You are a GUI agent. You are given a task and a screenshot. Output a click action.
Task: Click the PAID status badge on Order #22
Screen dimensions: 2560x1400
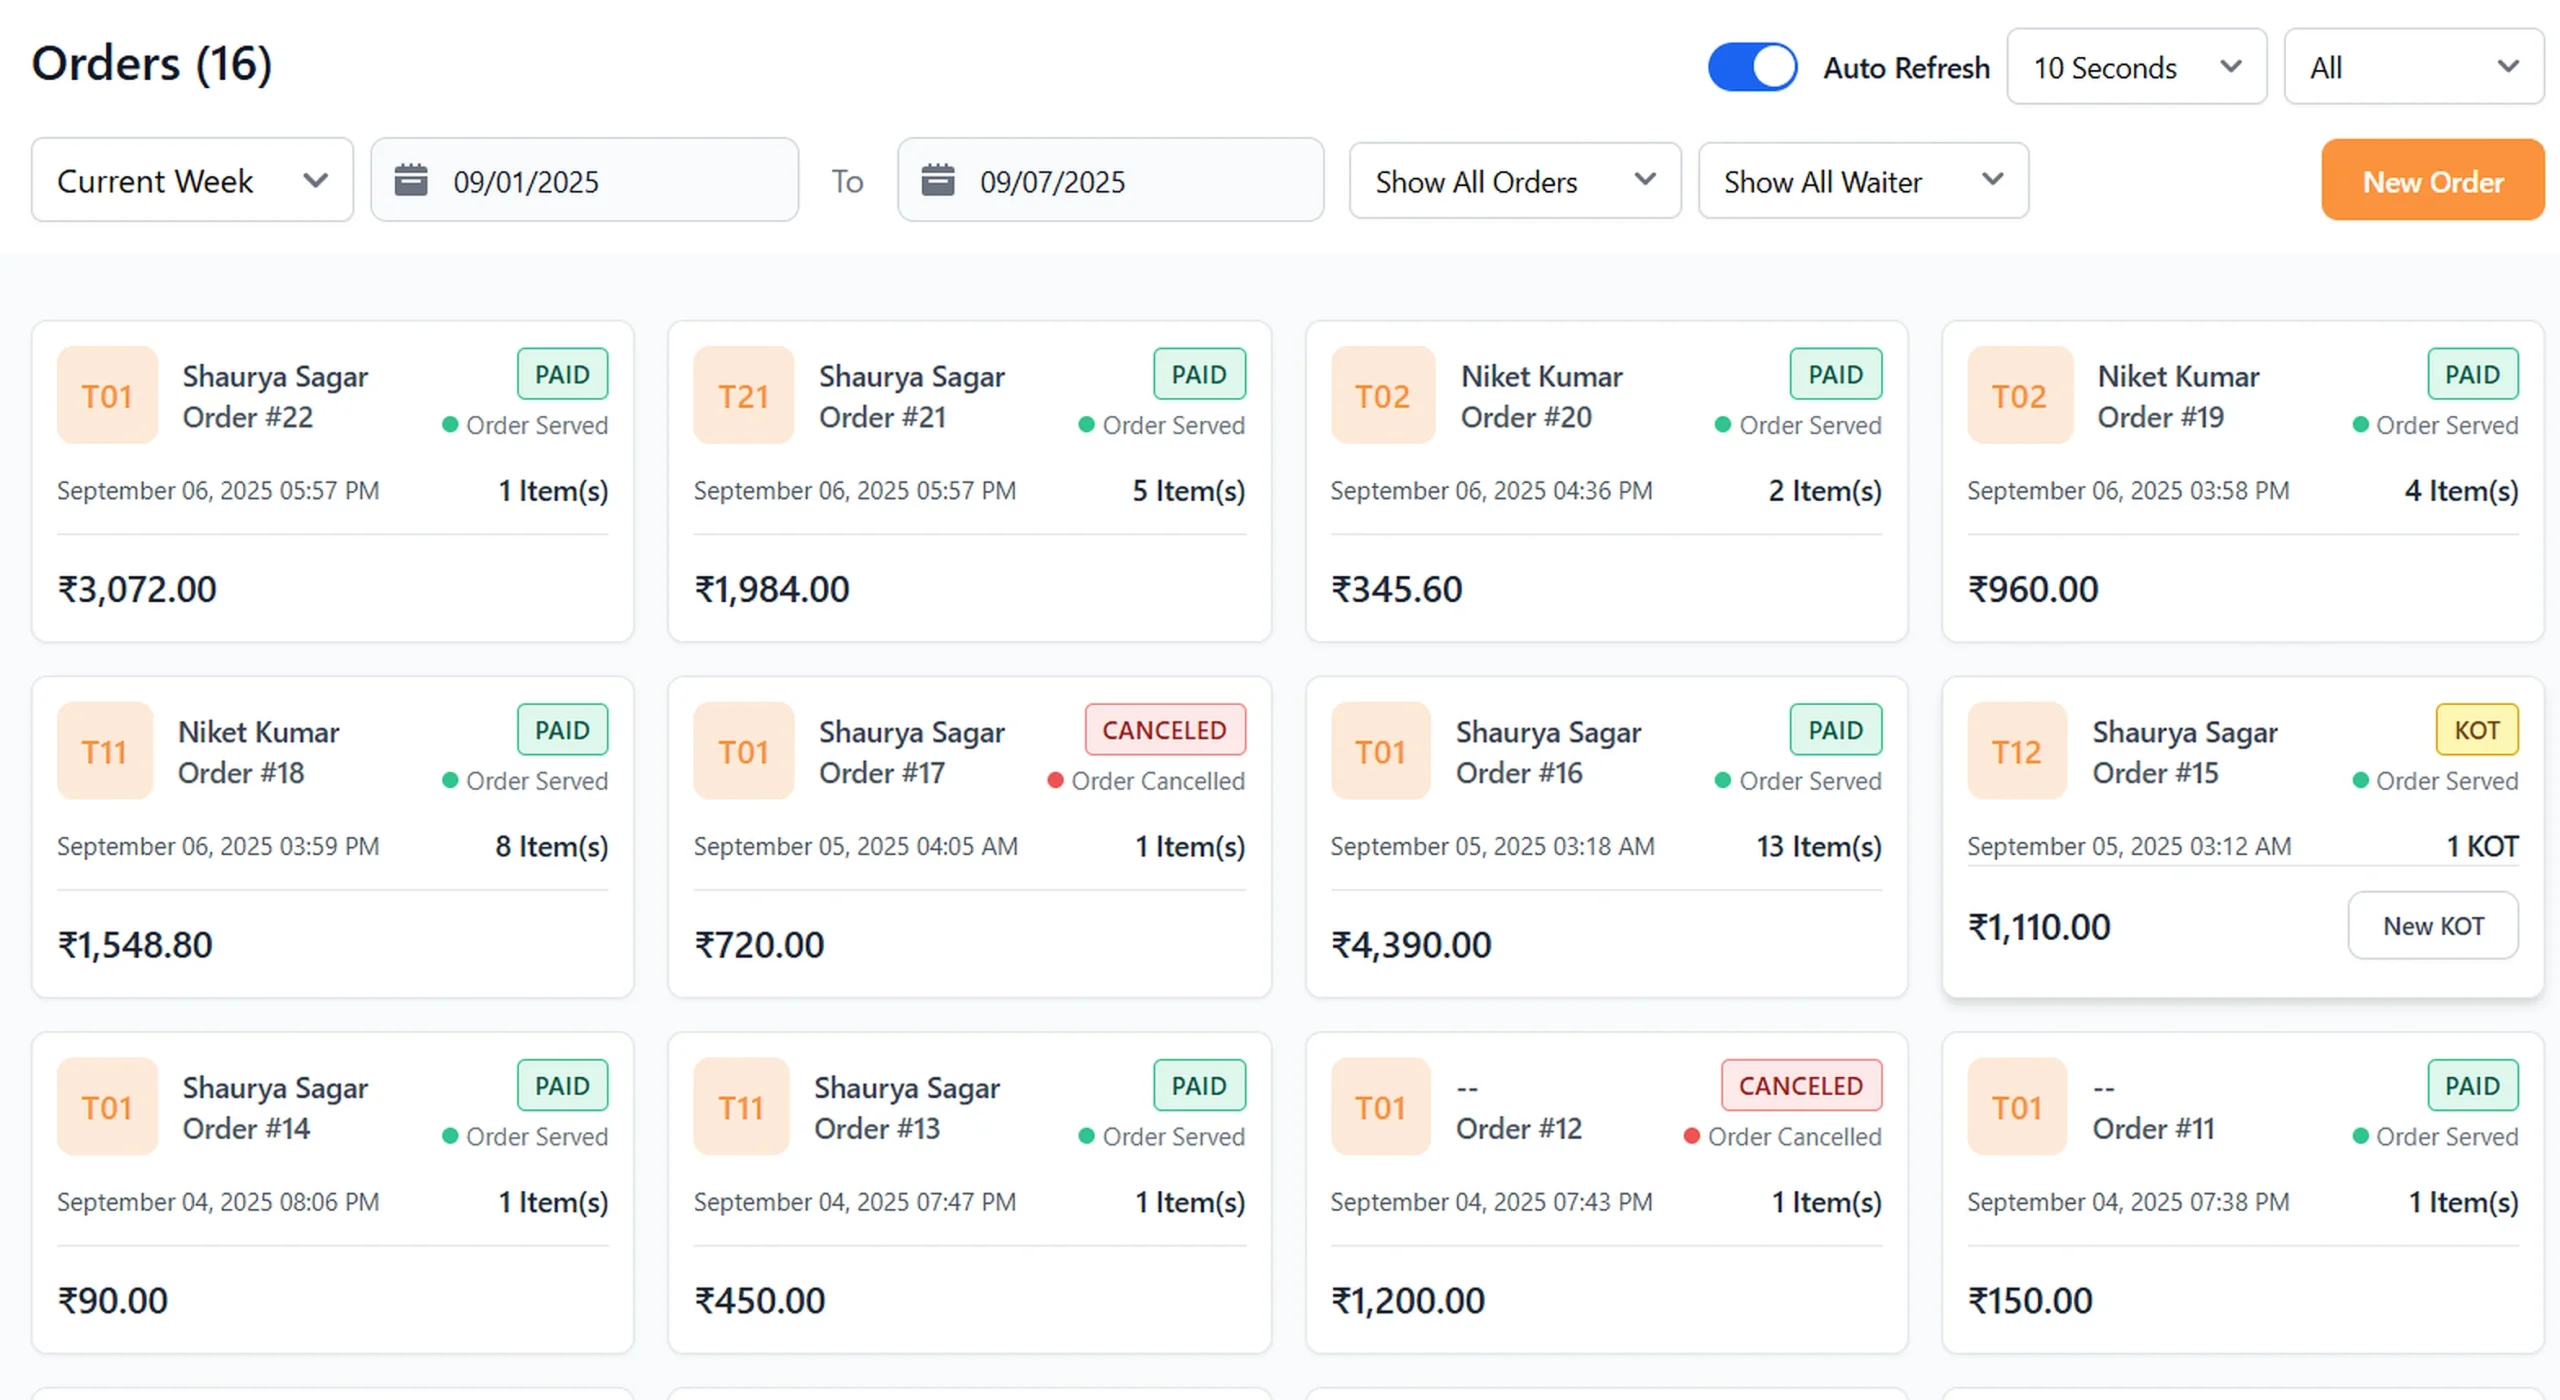point(562,374)
